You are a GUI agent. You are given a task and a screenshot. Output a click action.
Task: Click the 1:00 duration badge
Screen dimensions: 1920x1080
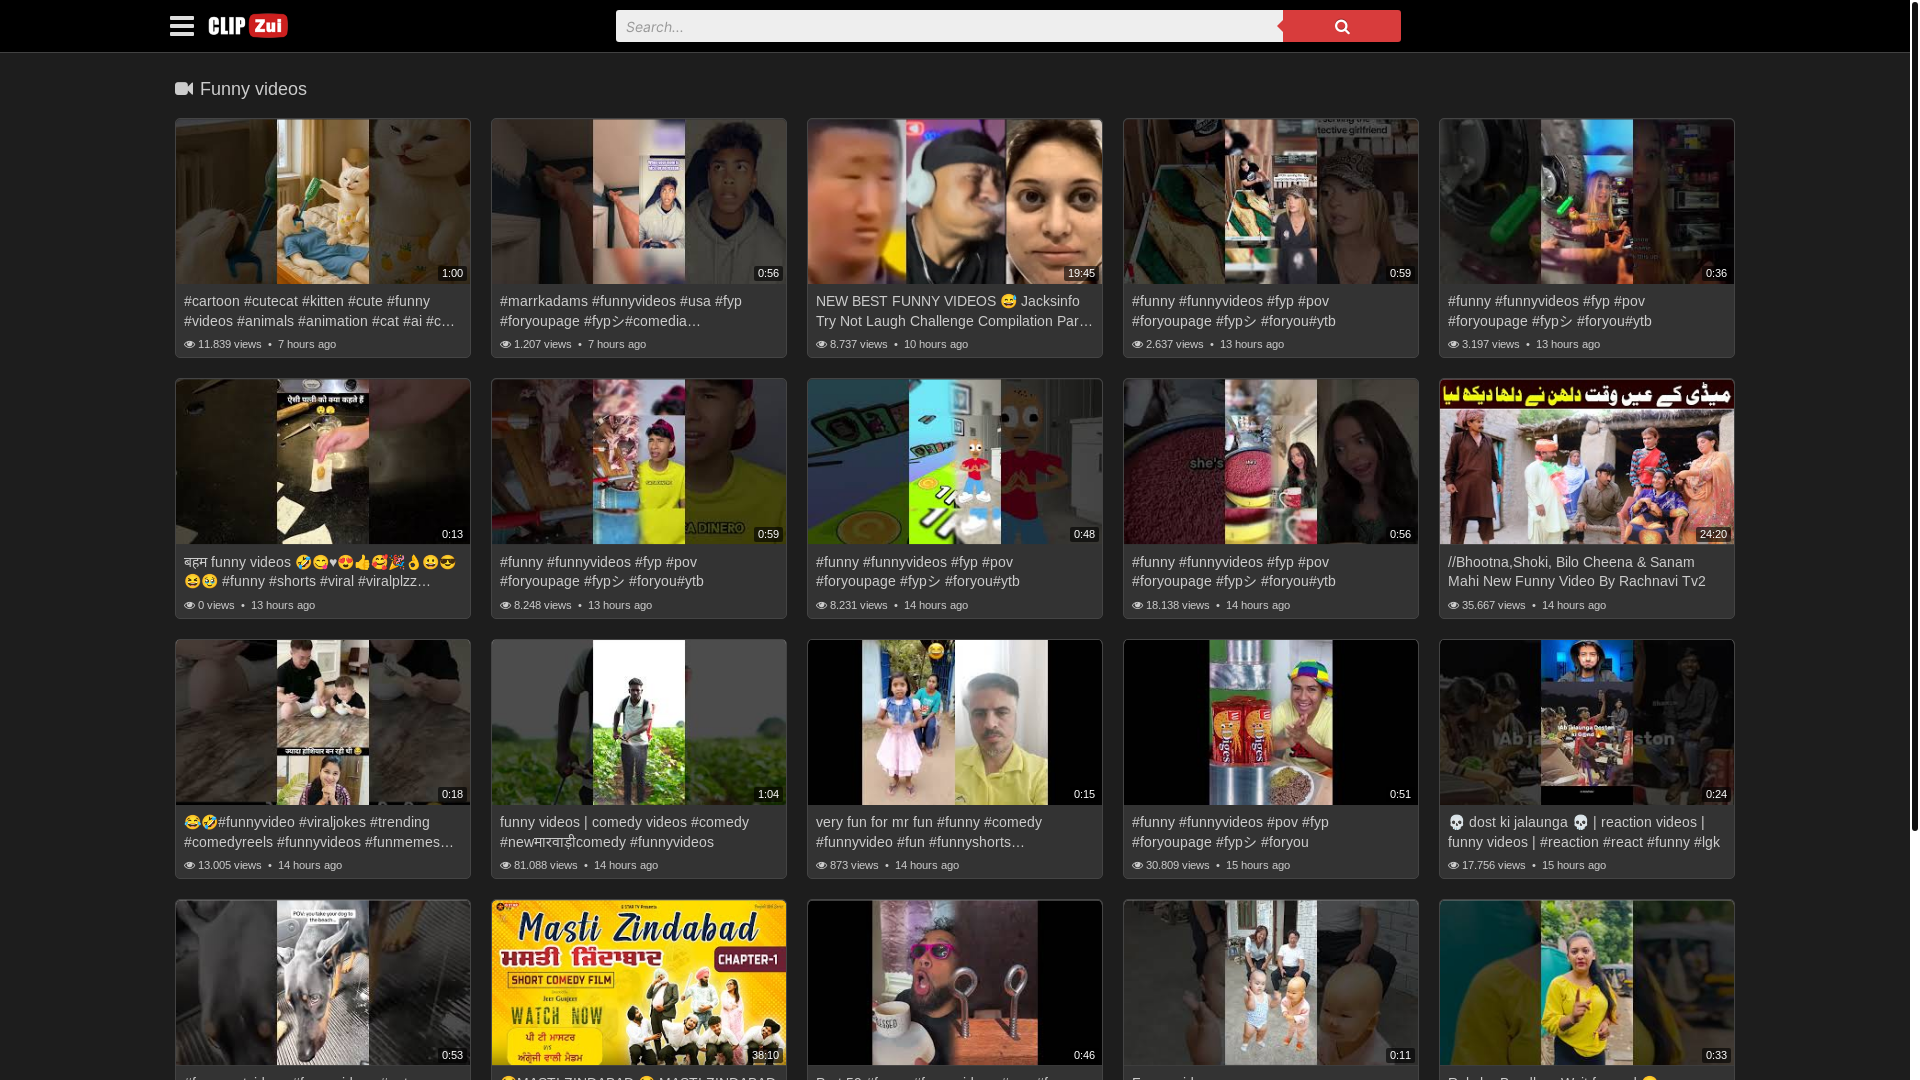click(x=453, y=273)
